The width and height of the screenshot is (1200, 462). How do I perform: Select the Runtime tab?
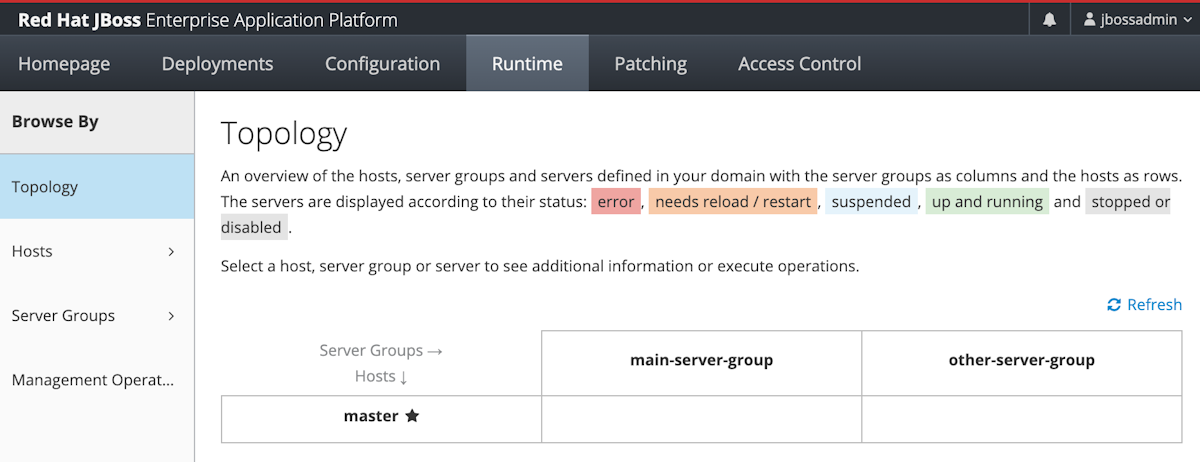527,64
